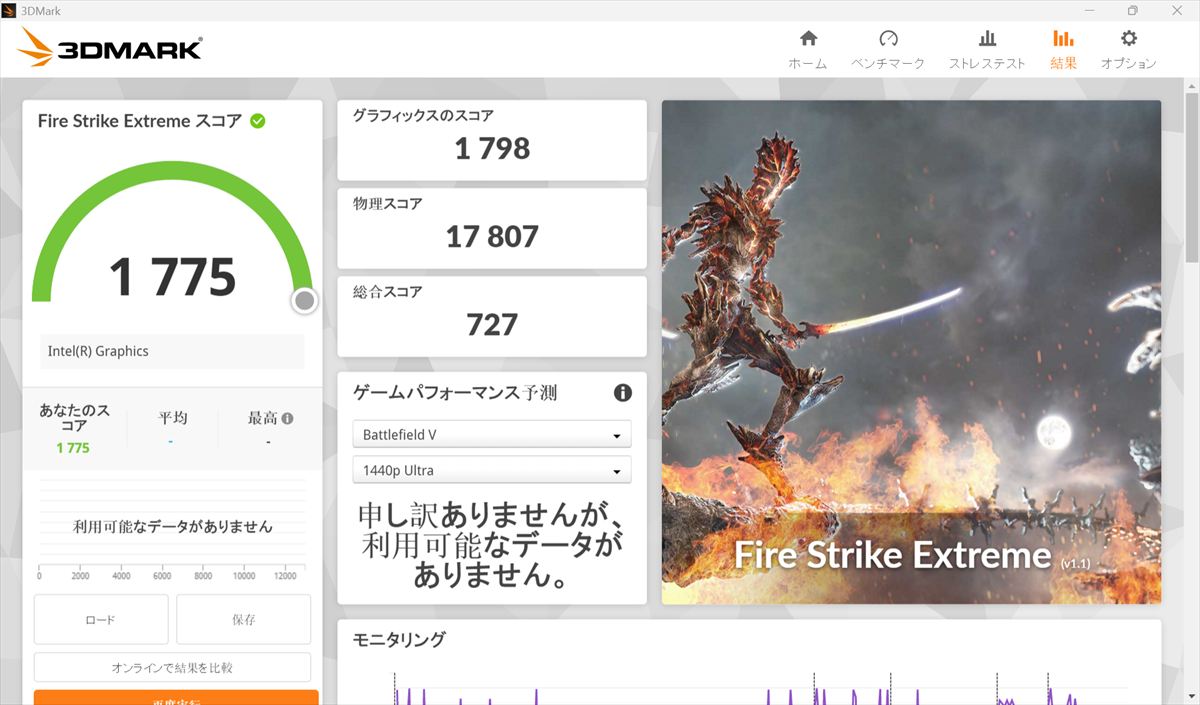Click the ロード button

101,620
